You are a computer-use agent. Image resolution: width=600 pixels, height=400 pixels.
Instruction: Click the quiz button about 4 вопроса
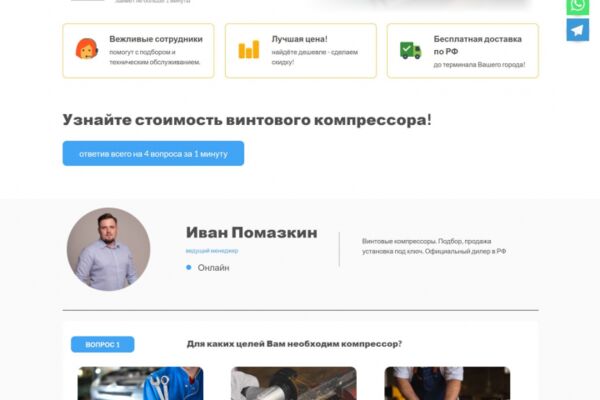(x=153, y=153)
